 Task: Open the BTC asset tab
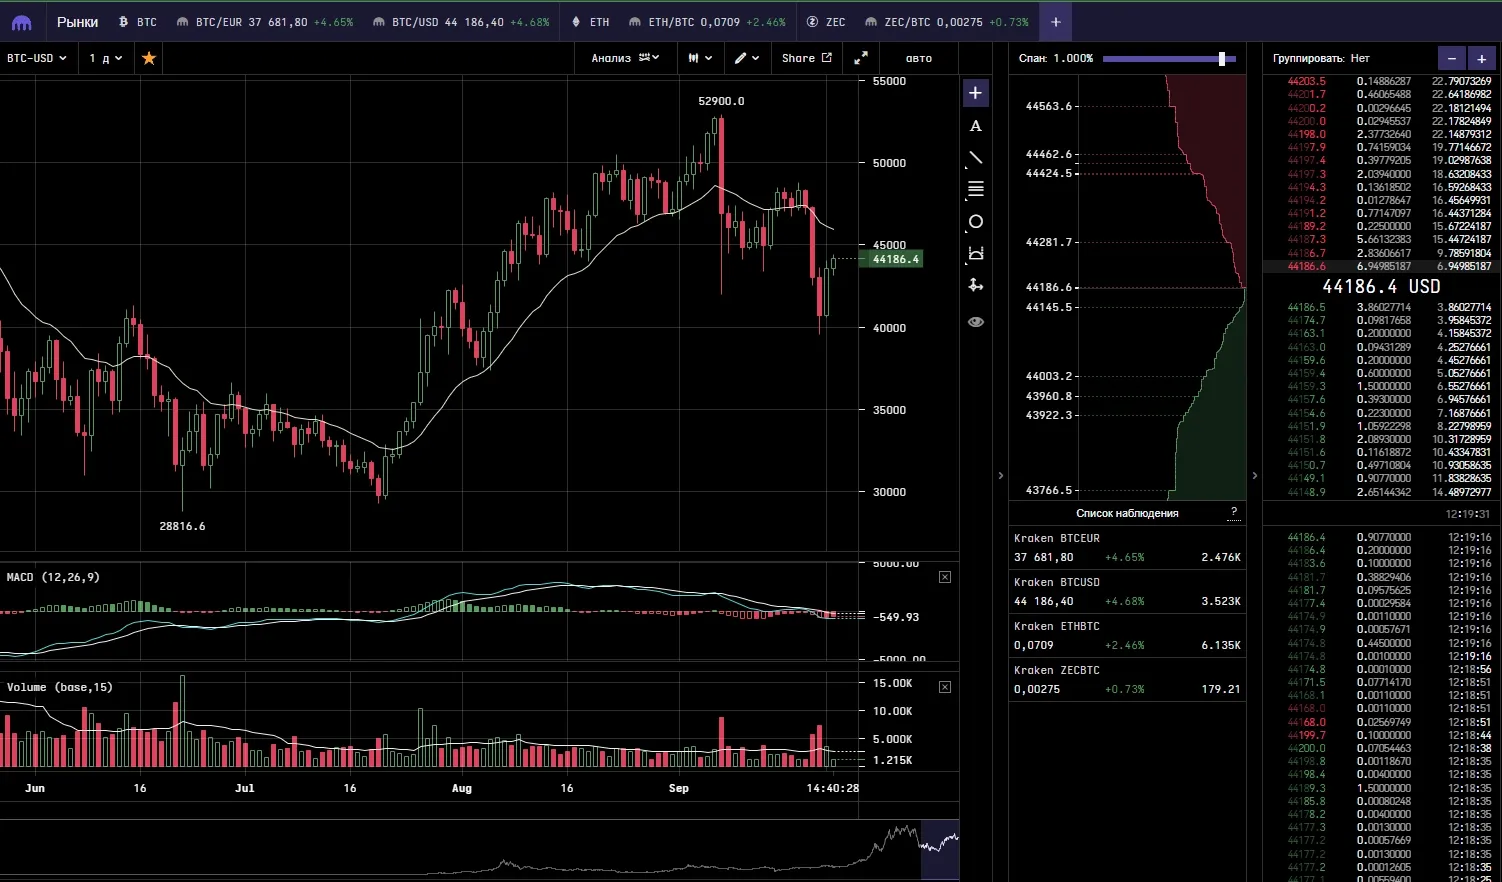click(138, 22)
